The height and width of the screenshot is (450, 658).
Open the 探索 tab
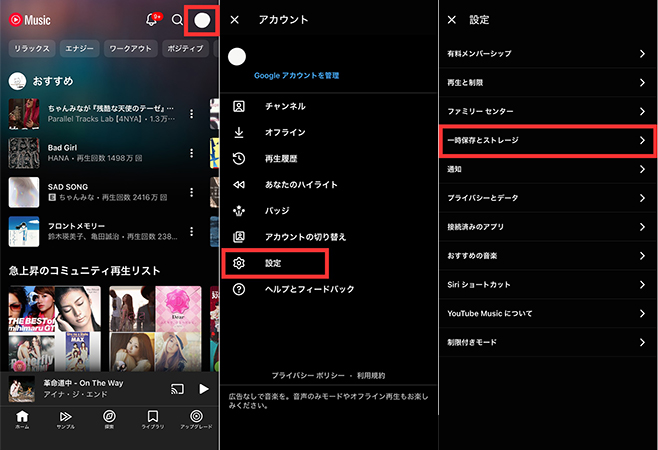click(x=109, y=419)
